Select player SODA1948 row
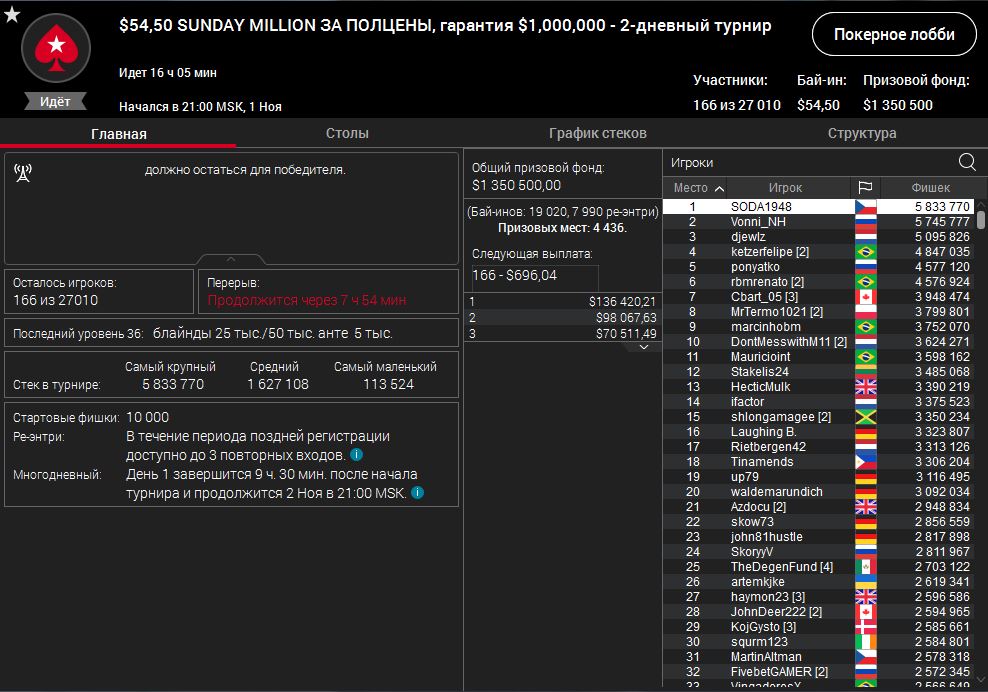The height and width of the screenshot is (692, 988). point(760,207)
